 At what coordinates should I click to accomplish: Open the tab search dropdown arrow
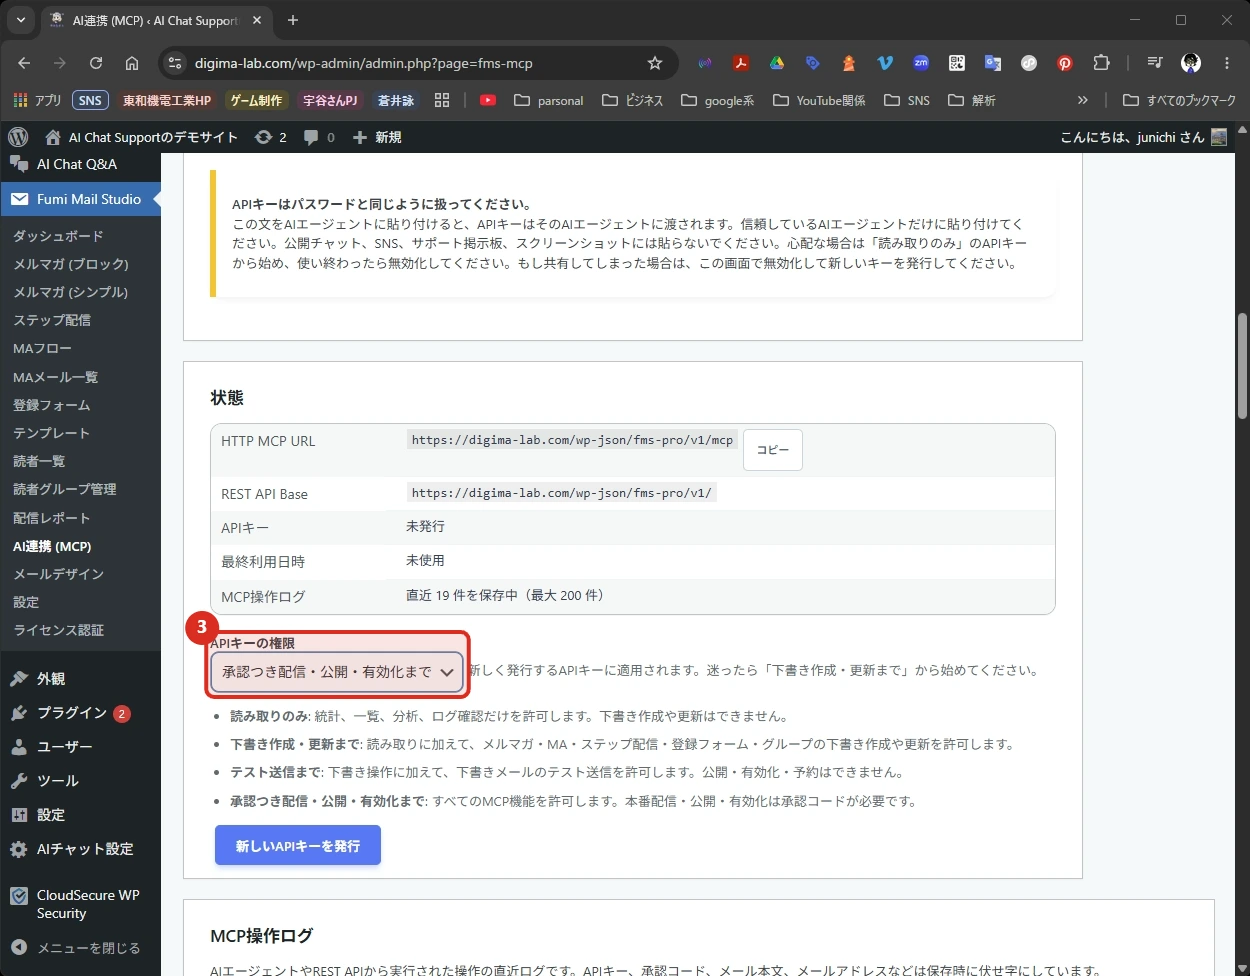click(21, 20)
